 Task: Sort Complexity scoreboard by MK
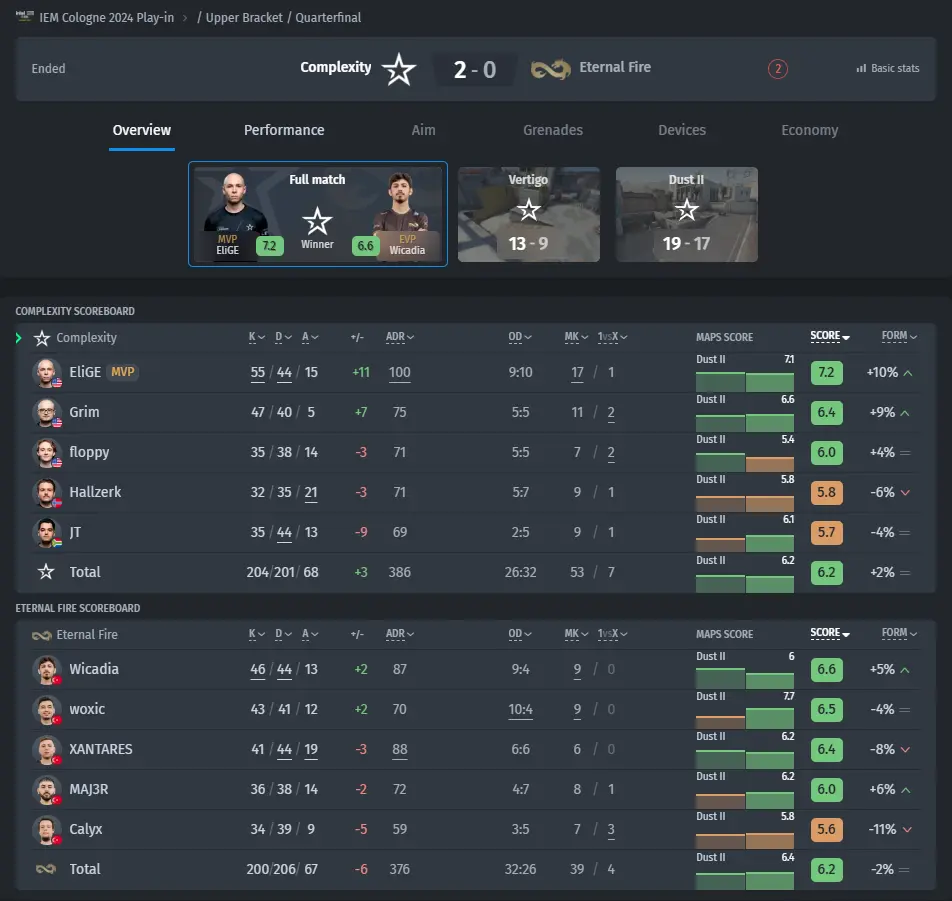pos(576,337)
